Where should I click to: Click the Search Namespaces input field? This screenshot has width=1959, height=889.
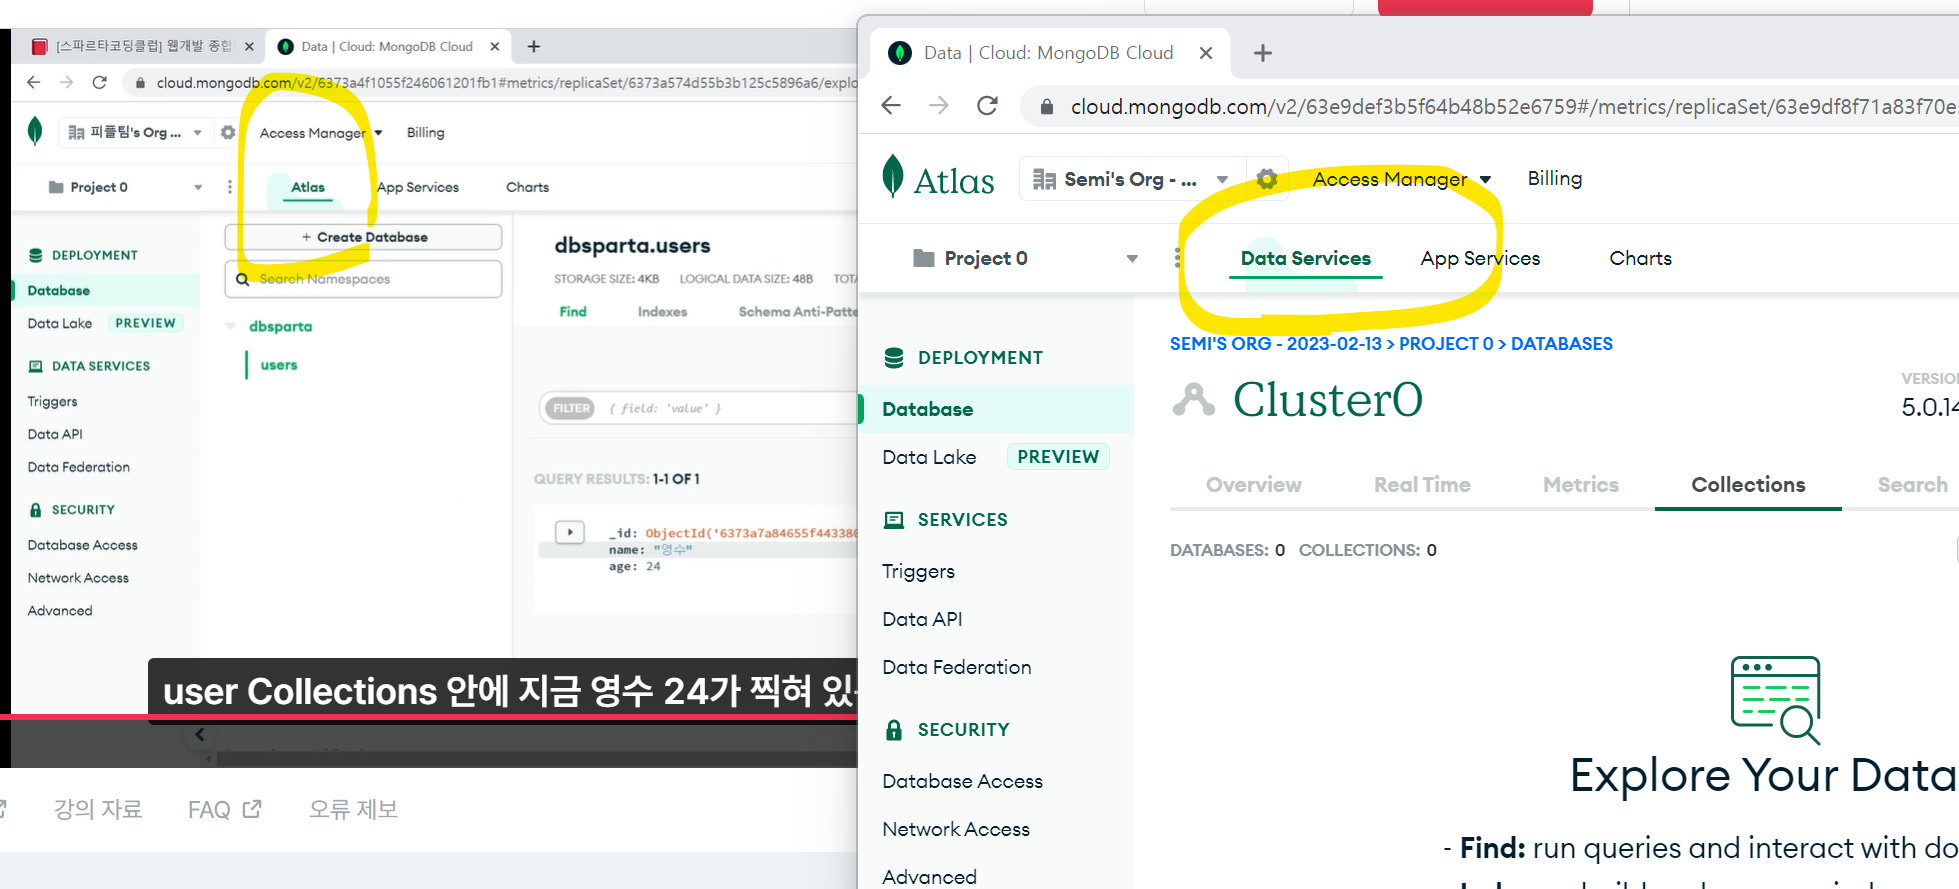pyautogui.click(x=364, y=279)
